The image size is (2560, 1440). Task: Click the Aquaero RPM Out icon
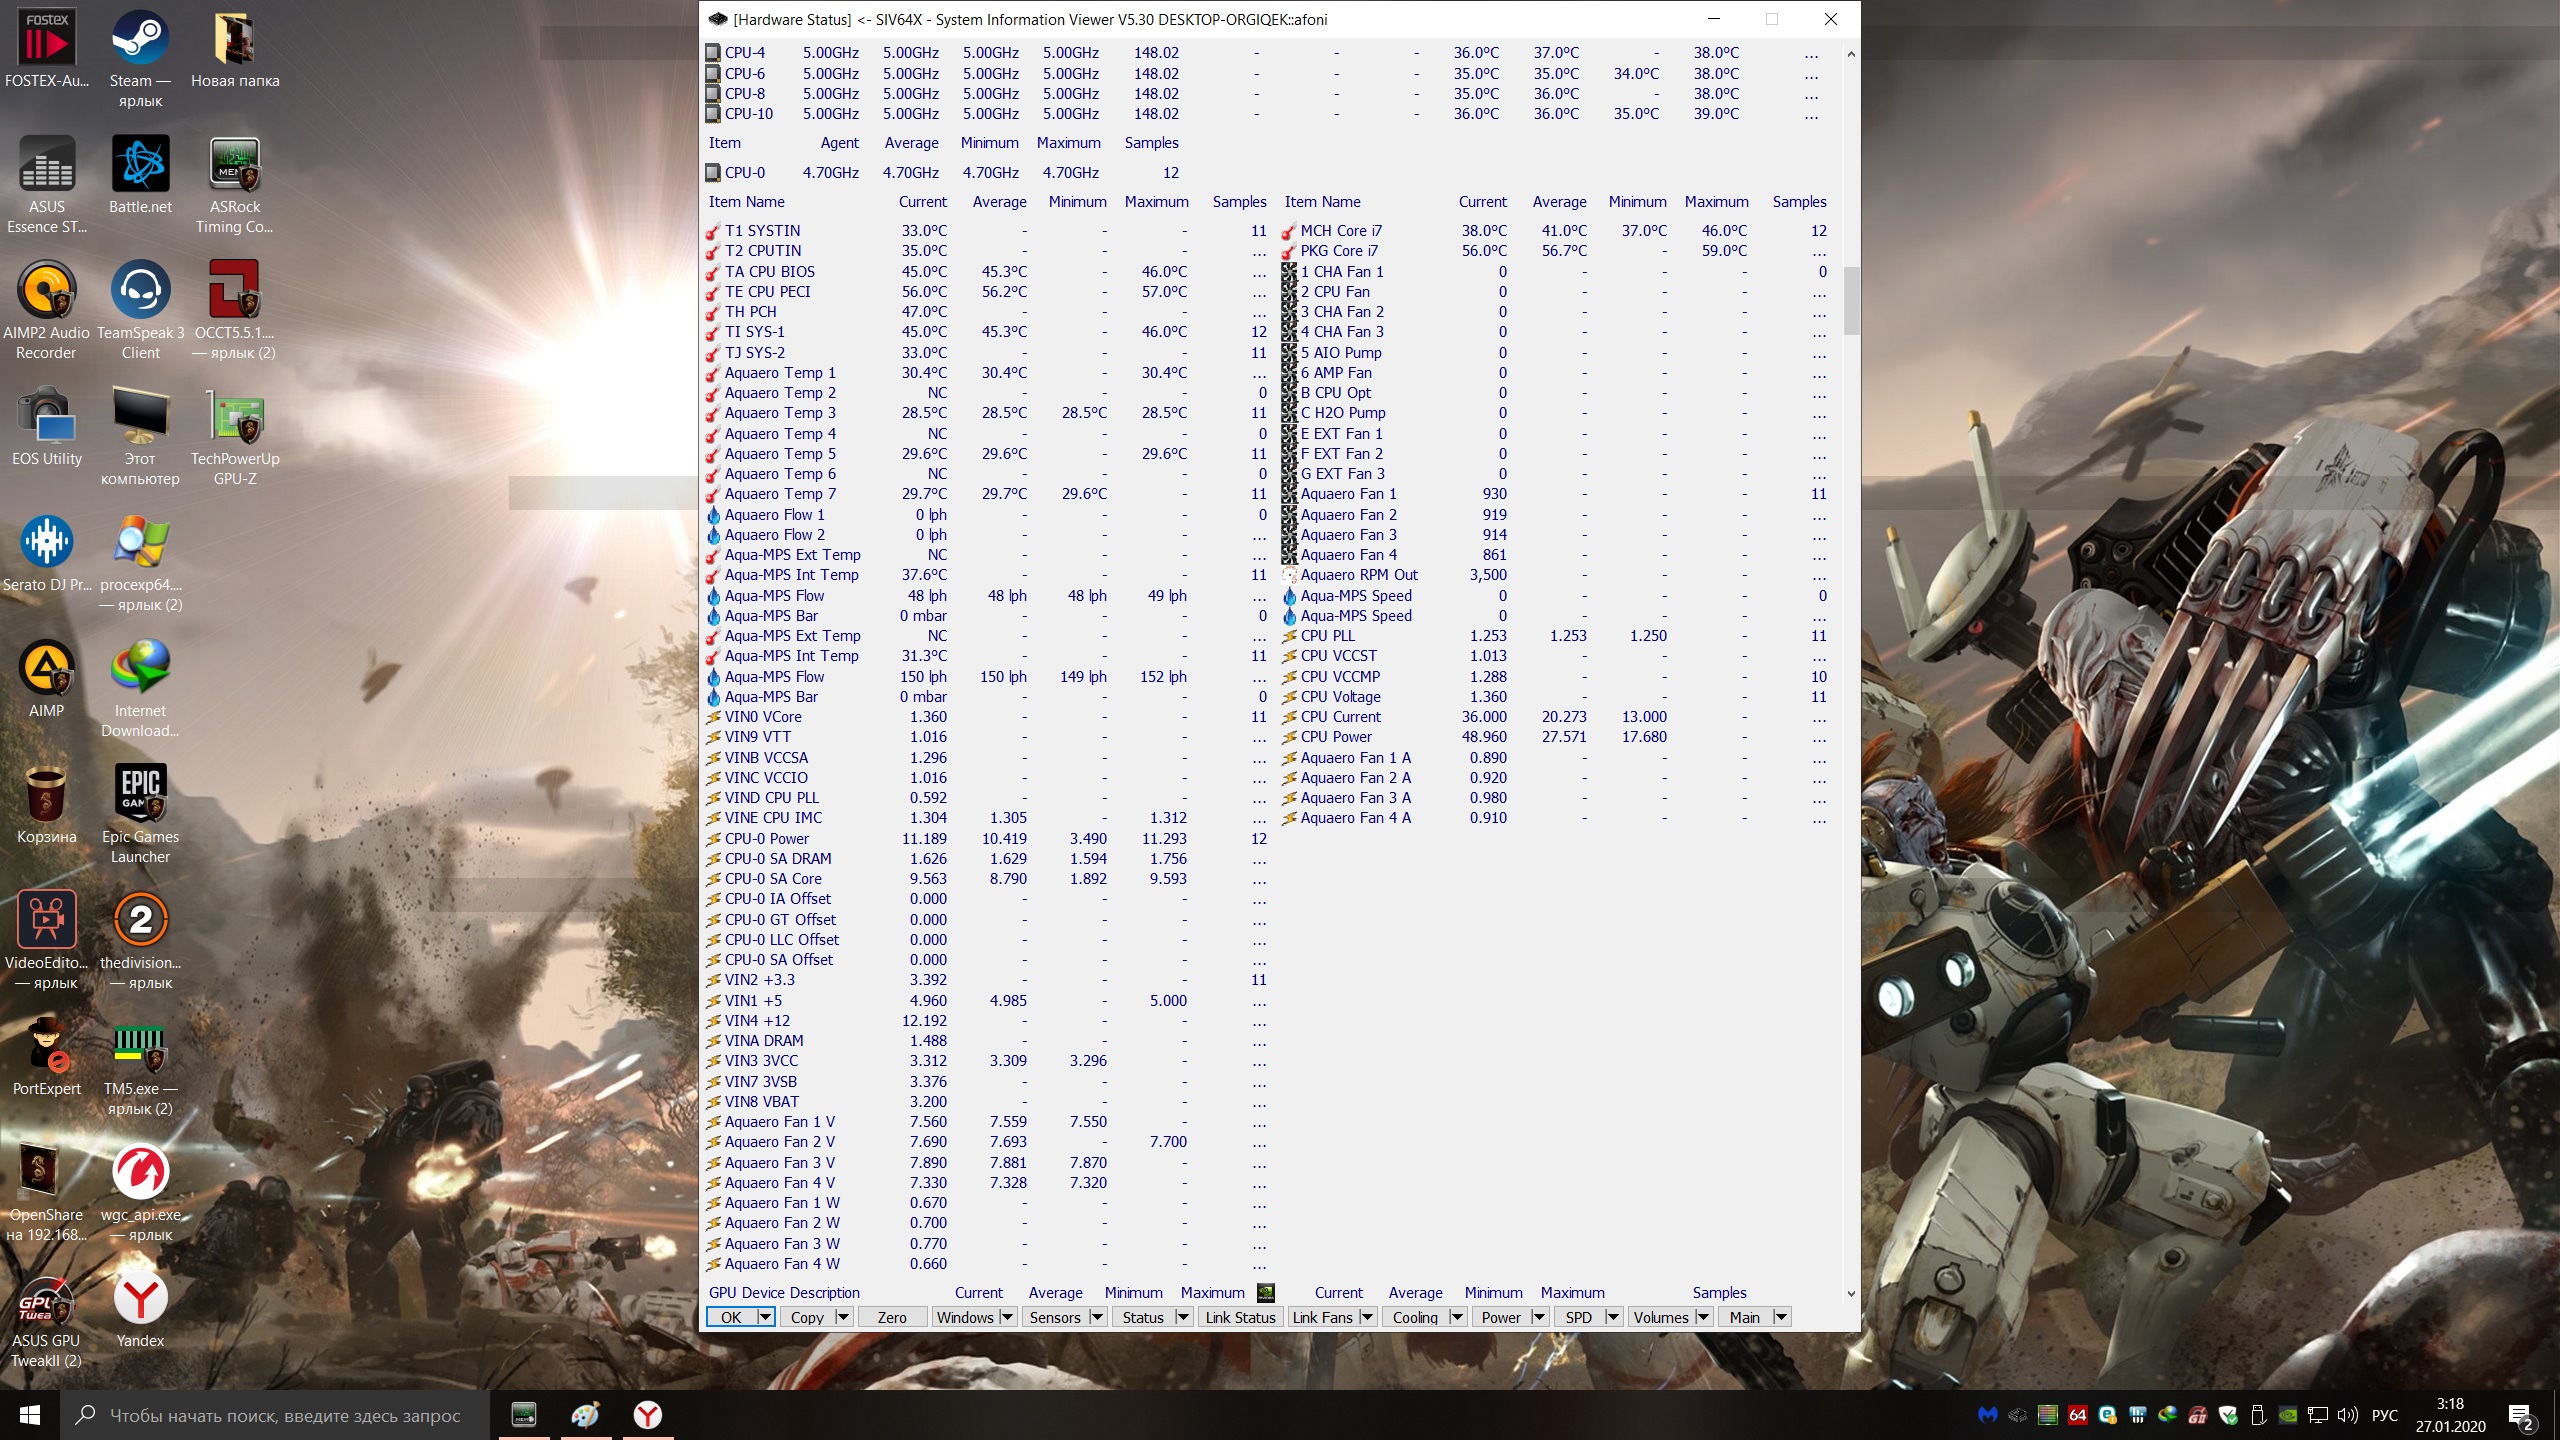(1289, 575)
